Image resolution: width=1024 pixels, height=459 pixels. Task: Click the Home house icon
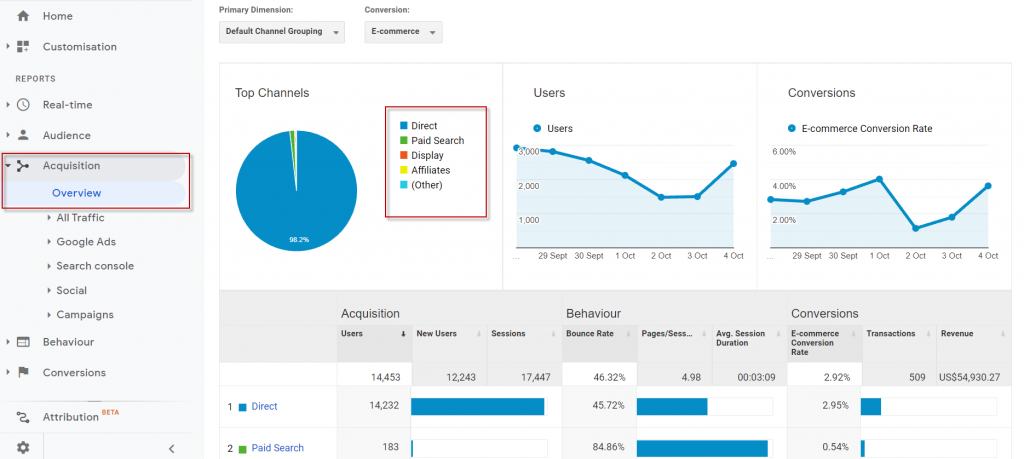(x=23, y=16)
